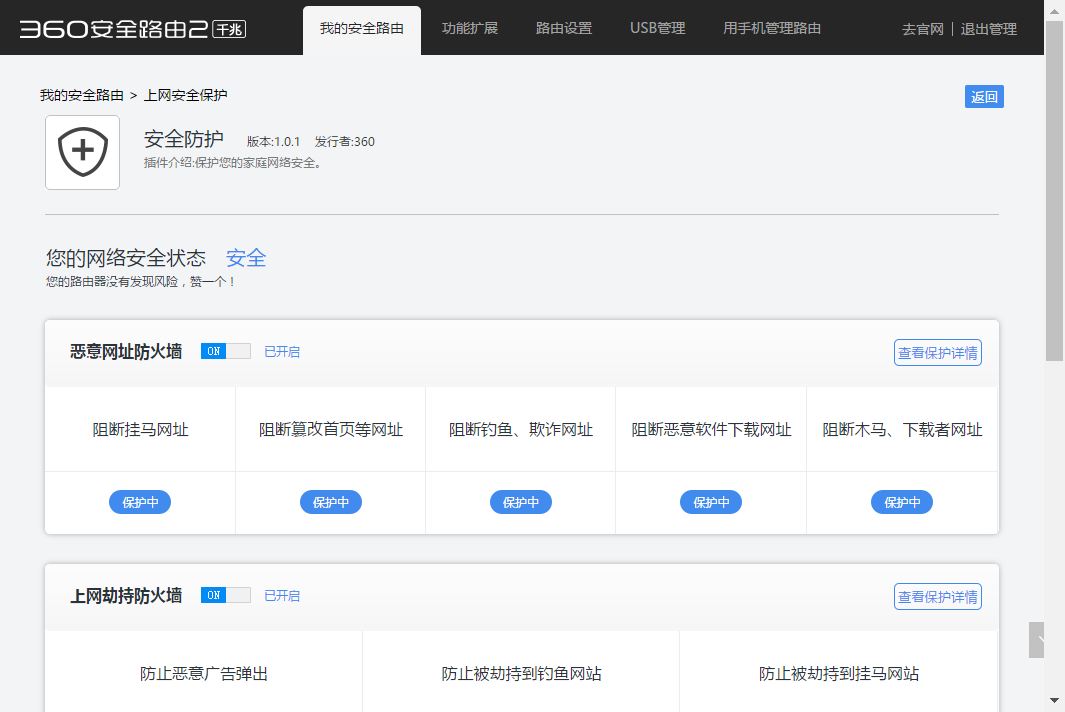The width and height of the screenshot is (1065, 712).
Task: Click the 返回 button
Action: pyautogui.click(x=984, y=96)
